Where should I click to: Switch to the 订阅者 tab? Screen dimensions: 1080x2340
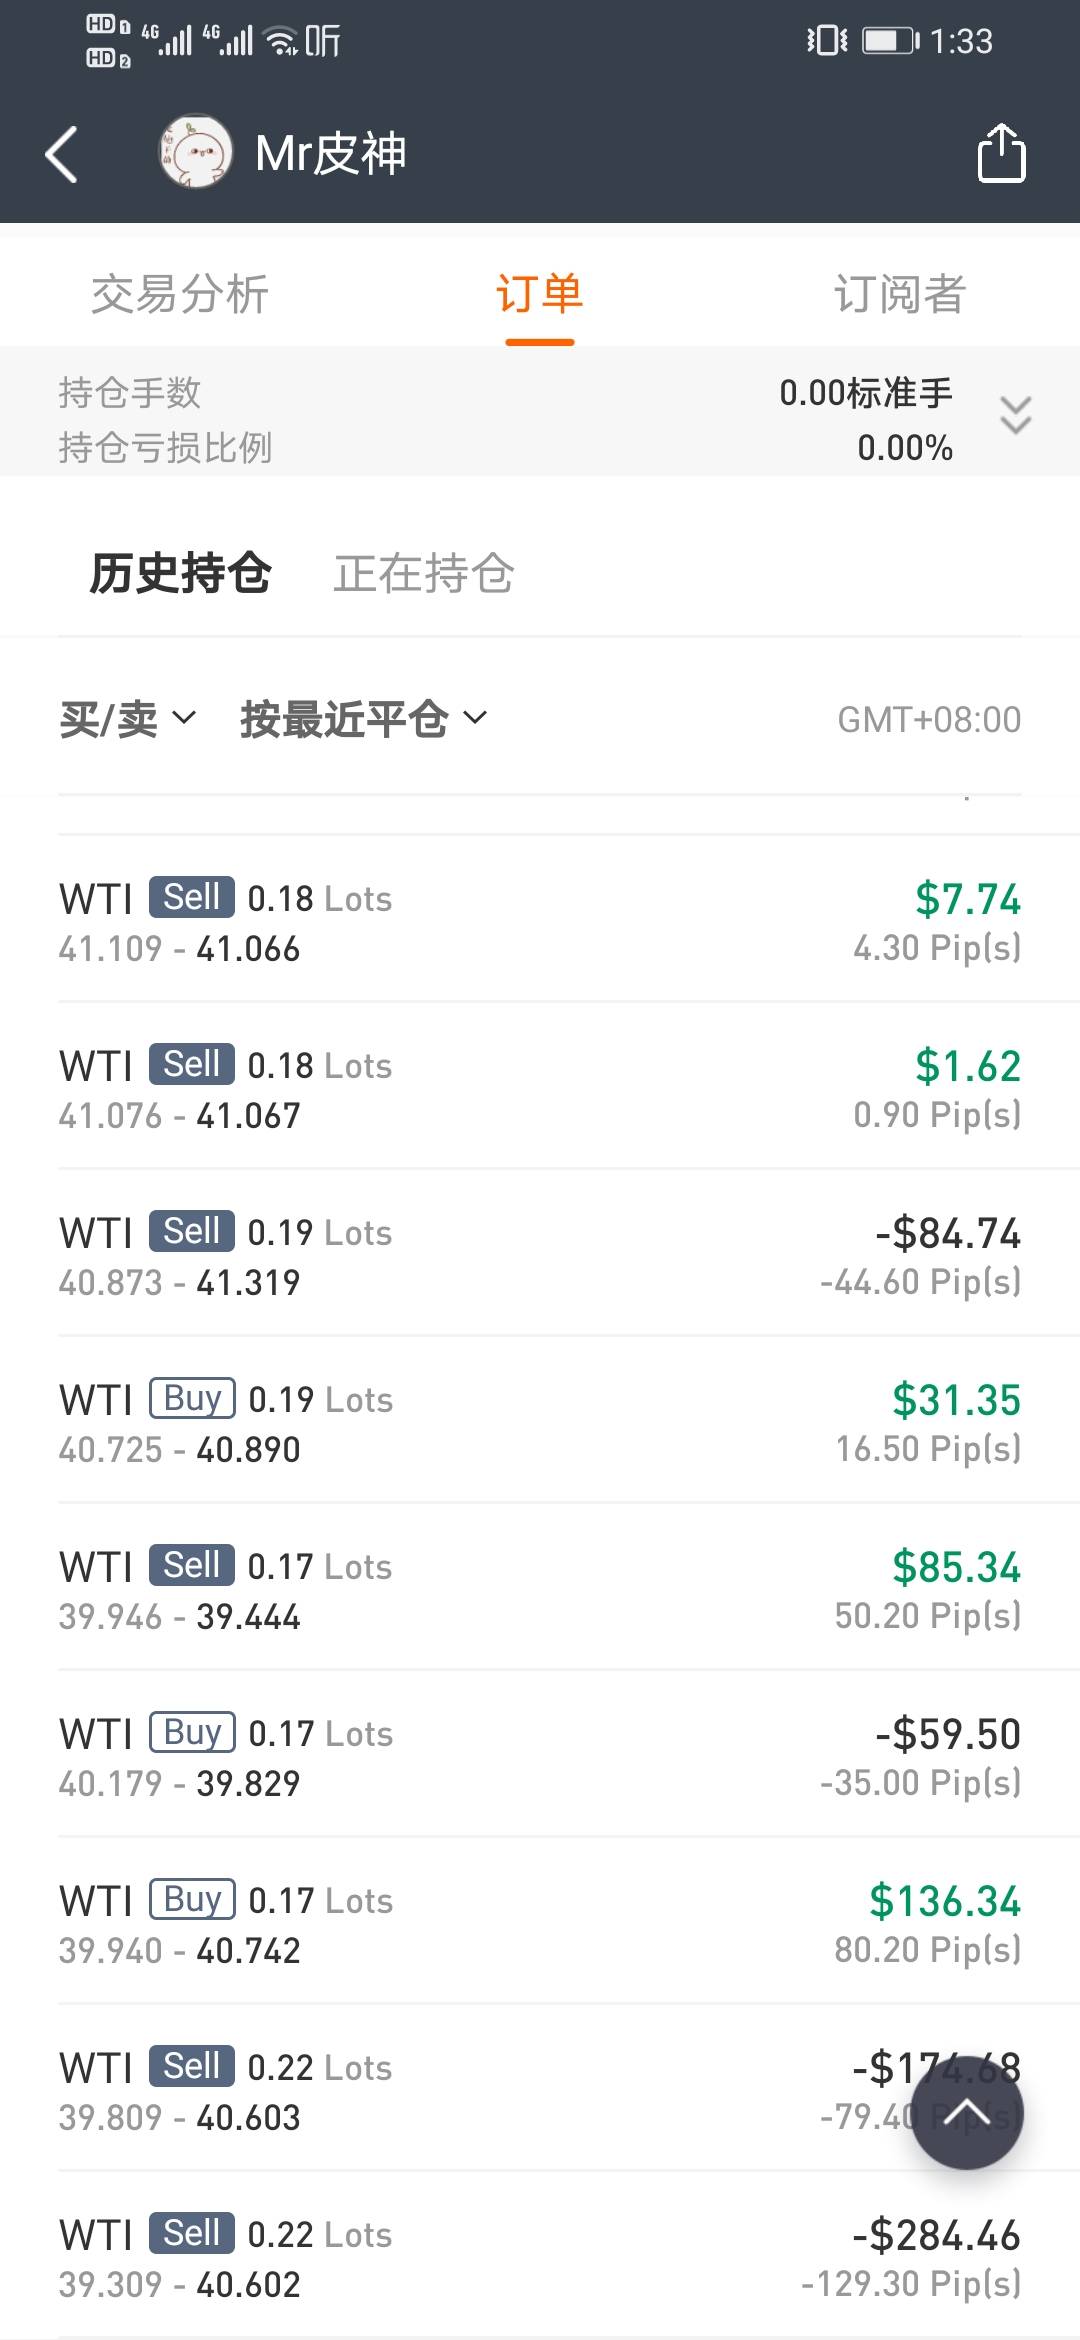(x=899, y=294)
